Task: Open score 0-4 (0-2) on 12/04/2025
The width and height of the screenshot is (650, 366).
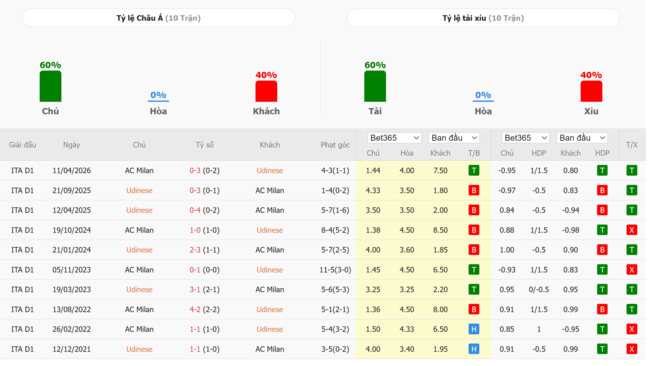Action: point(204,210)
